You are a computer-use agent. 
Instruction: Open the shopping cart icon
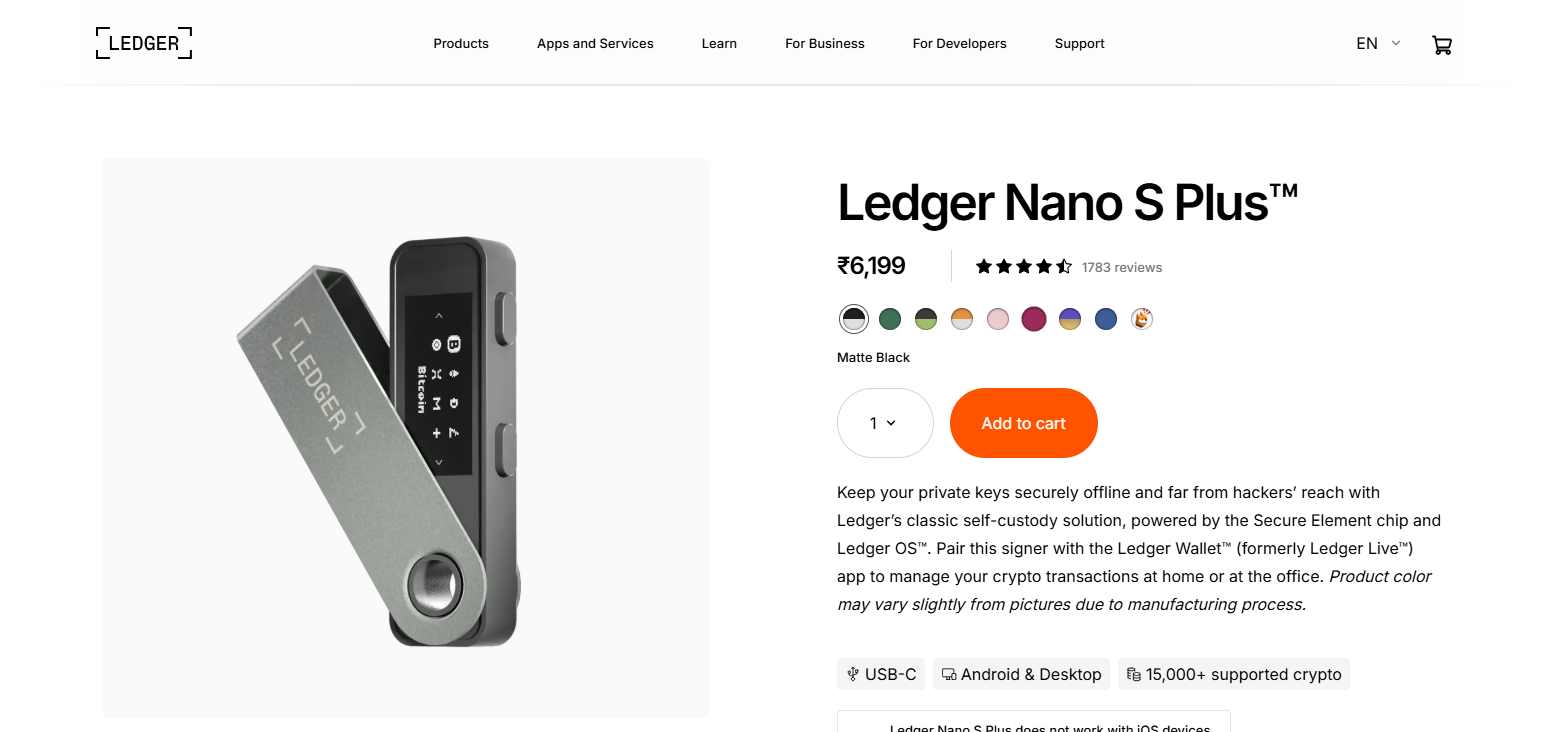click(x=1441, y=44)
